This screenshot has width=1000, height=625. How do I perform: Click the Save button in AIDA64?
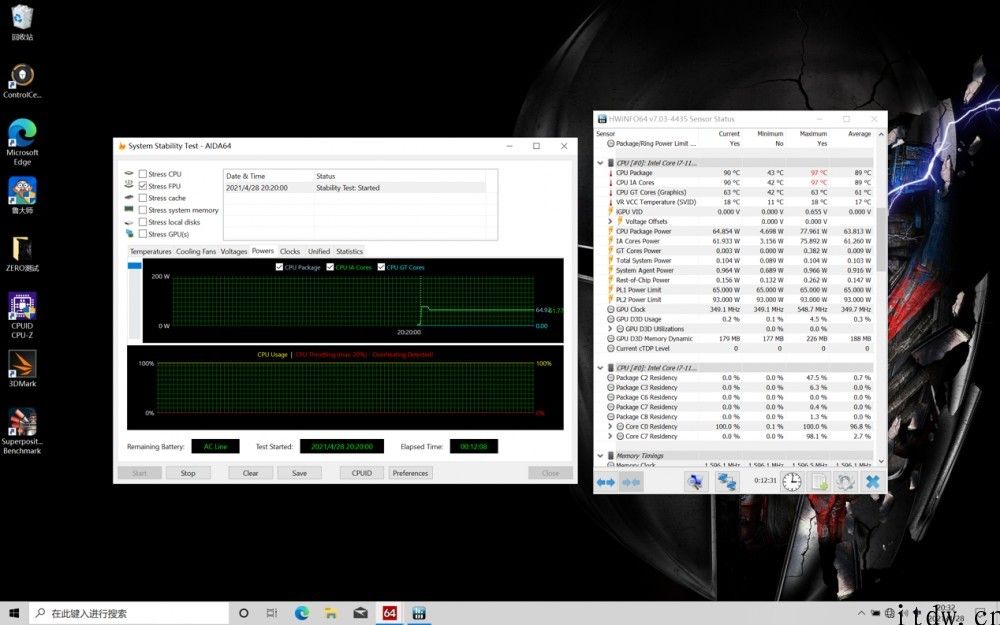pos(300,473)
